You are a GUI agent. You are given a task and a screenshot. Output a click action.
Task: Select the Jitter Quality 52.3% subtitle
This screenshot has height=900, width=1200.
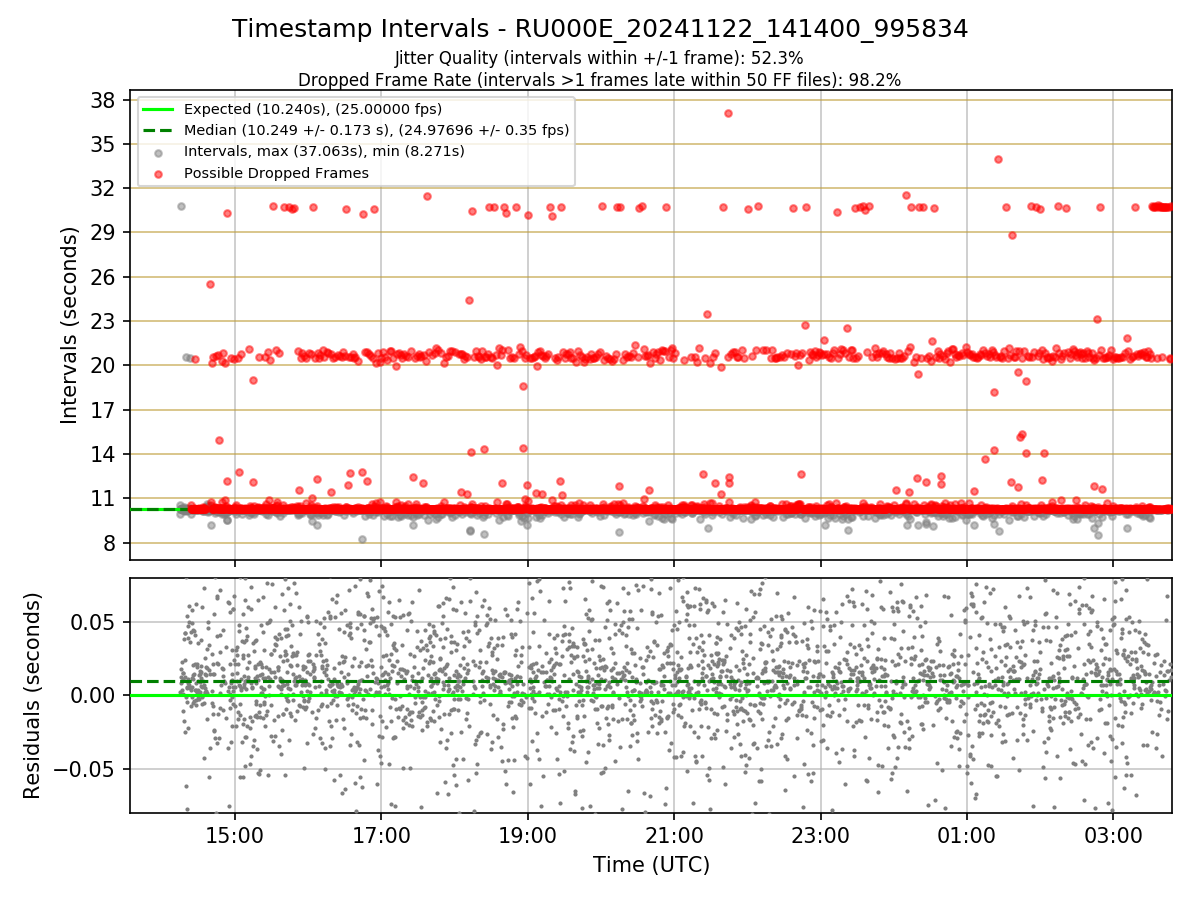click(x=600, y=58)
